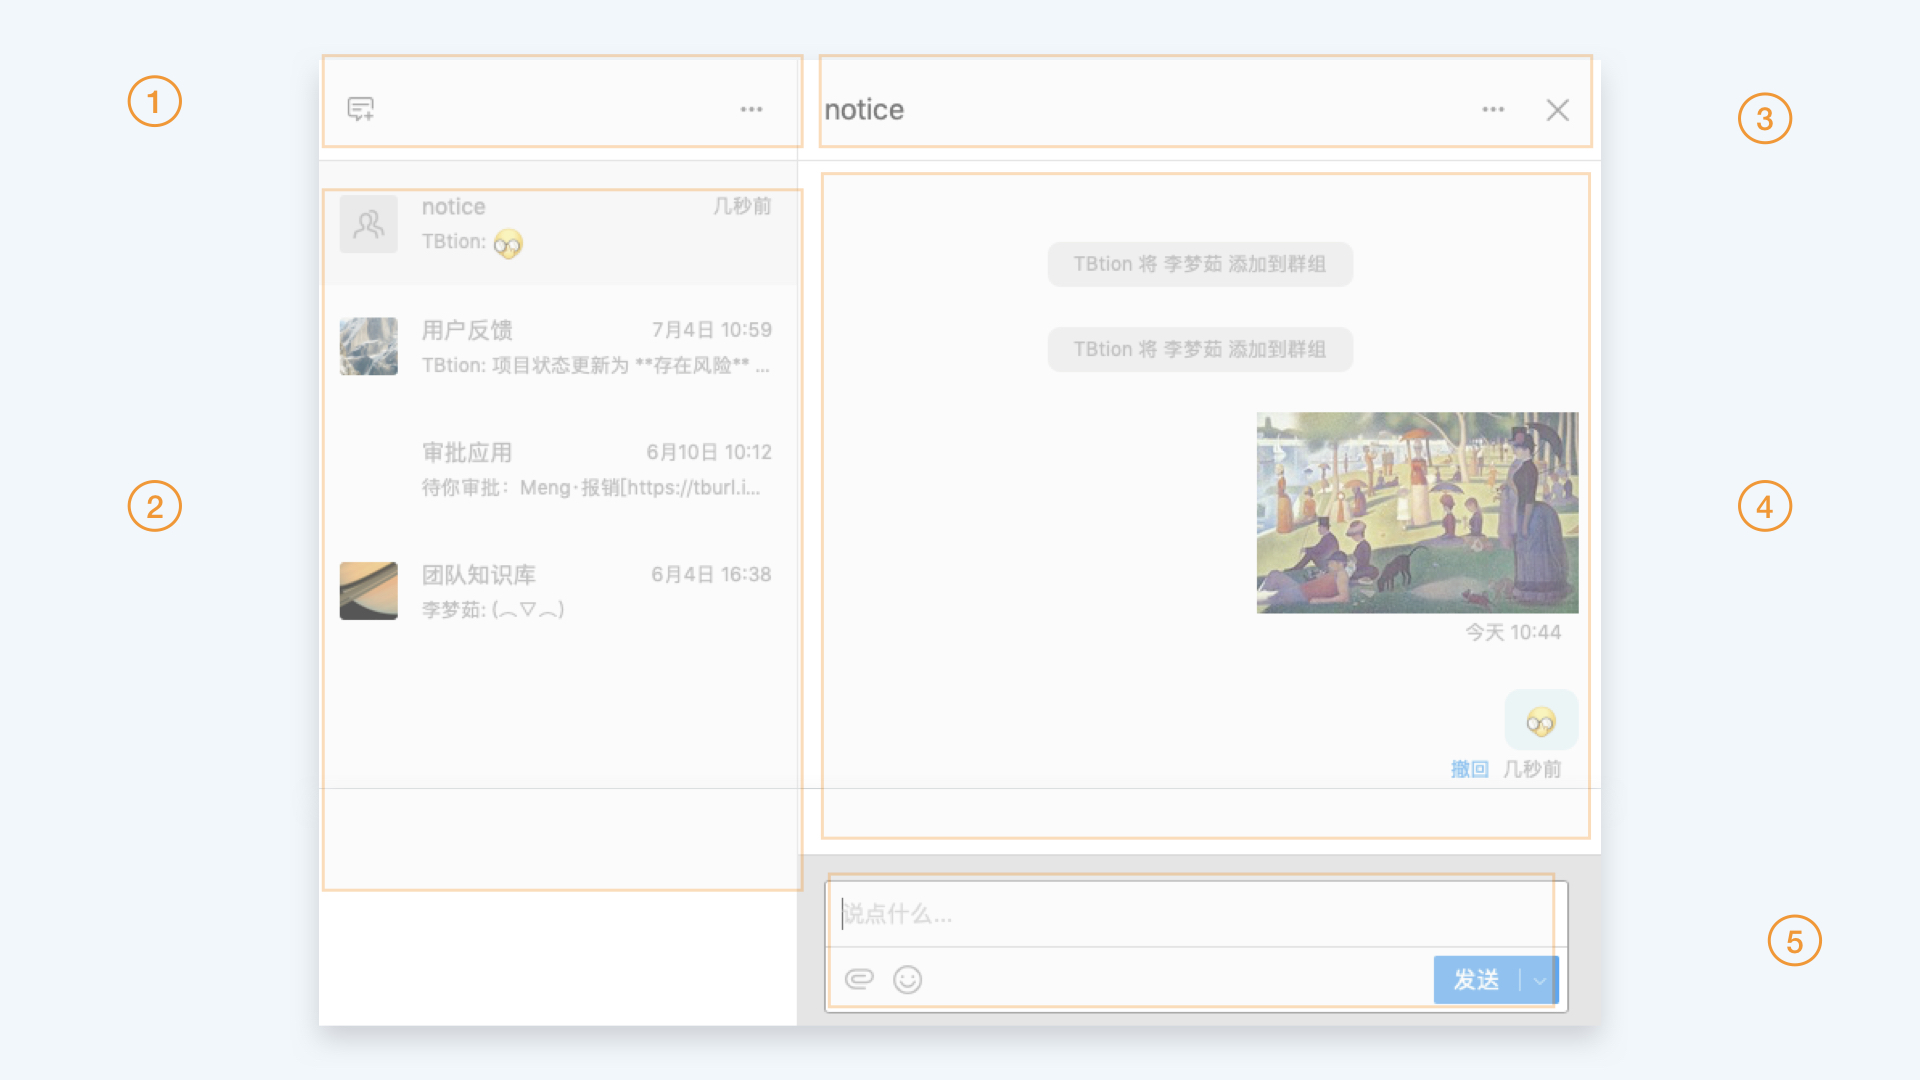Click the 6月4日 16:38 timestamp
This screenshot has height=1080, width=1920.
click(x=711, y=574)
